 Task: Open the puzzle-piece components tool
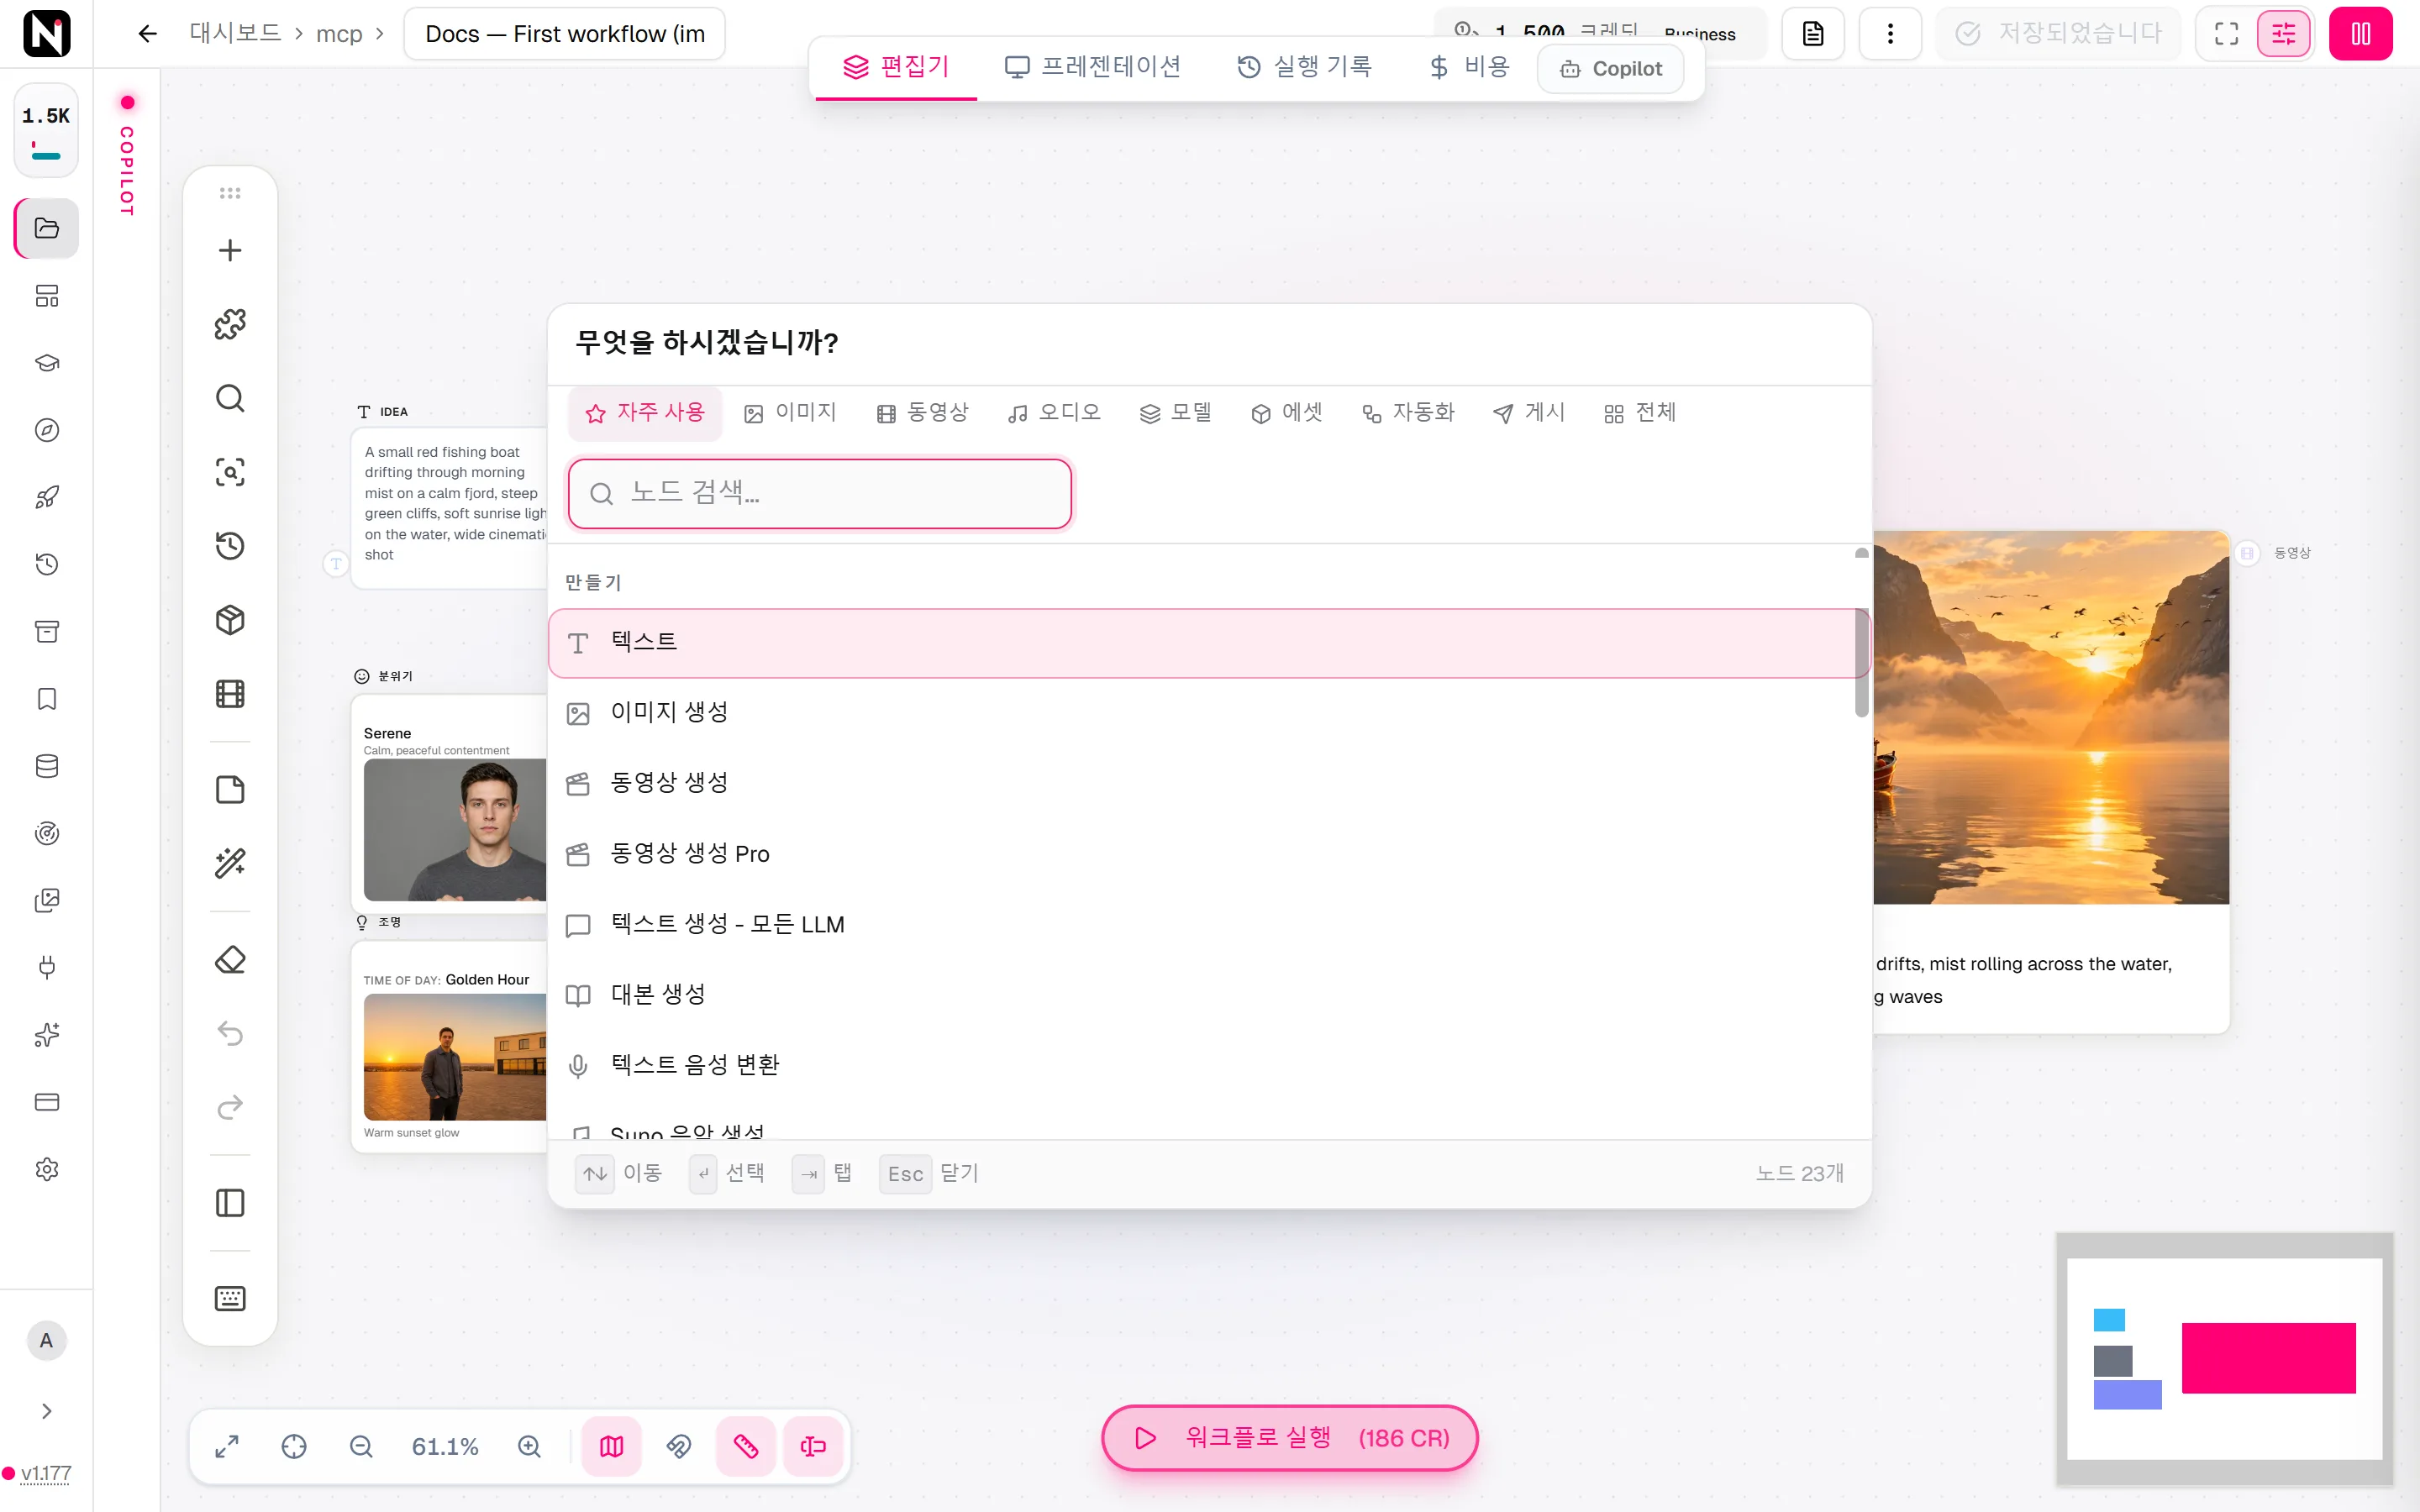pyautogui.click(x=230, y=324)
